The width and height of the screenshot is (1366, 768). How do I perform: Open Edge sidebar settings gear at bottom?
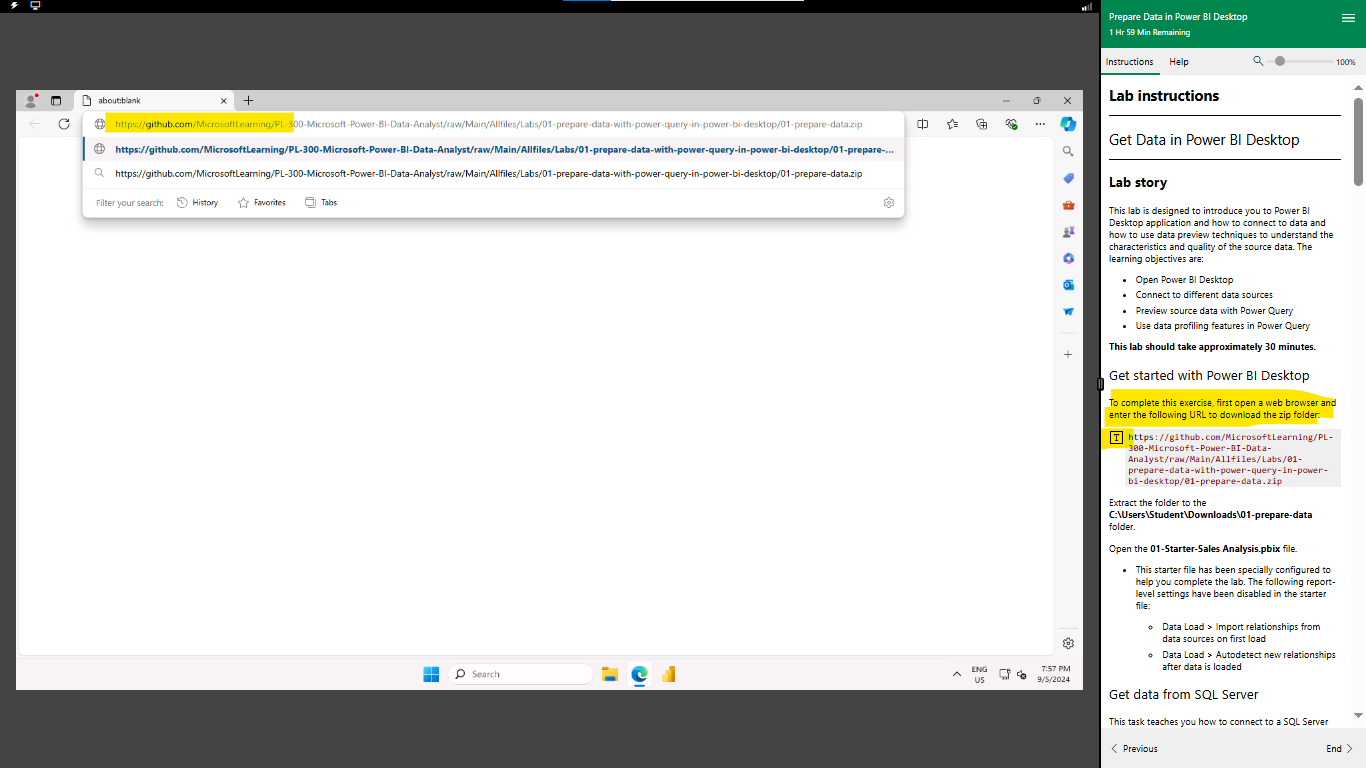(x=1068, y=643)
